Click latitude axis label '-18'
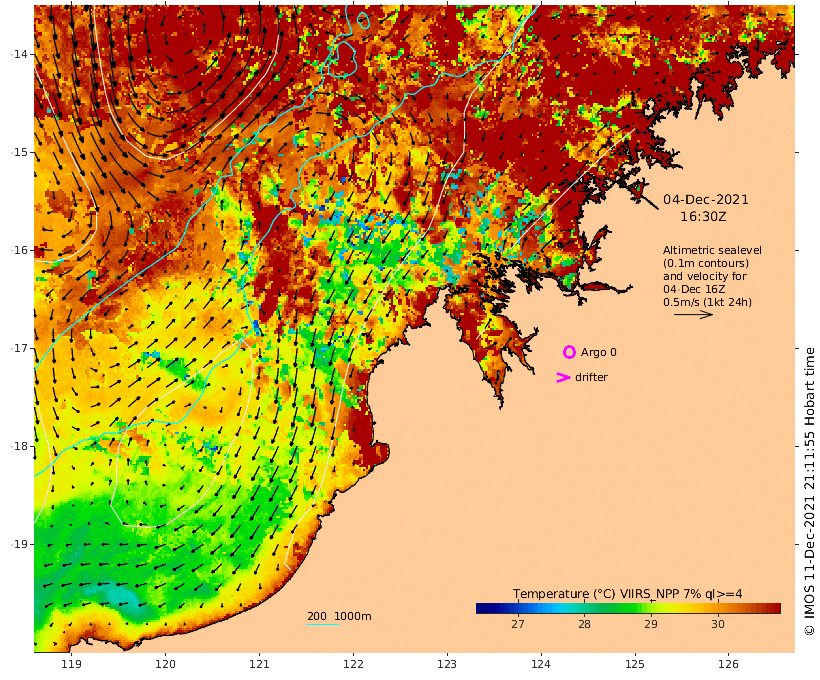The height and width of the screenshot is (680, 820). (x=19, y=446)
